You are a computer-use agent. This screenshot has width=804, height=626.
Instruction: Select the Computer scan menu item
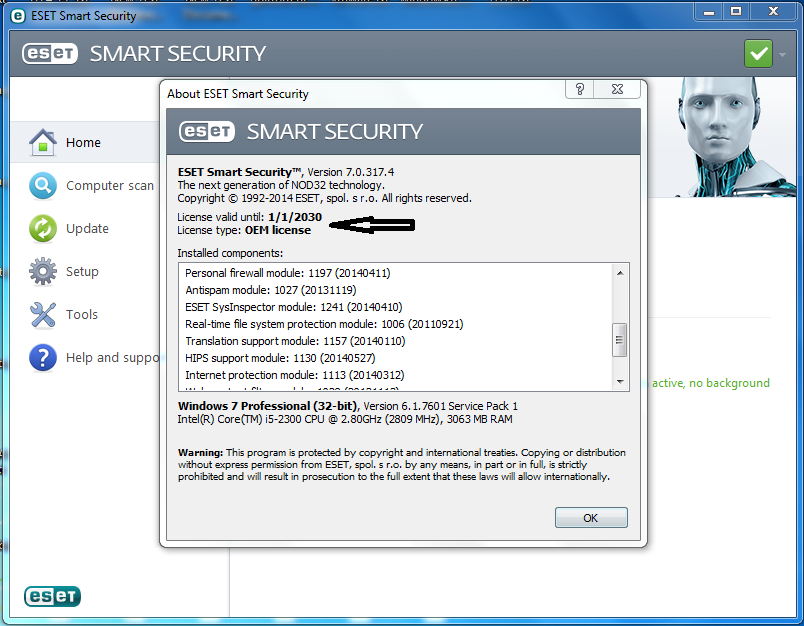pos(110,186)
